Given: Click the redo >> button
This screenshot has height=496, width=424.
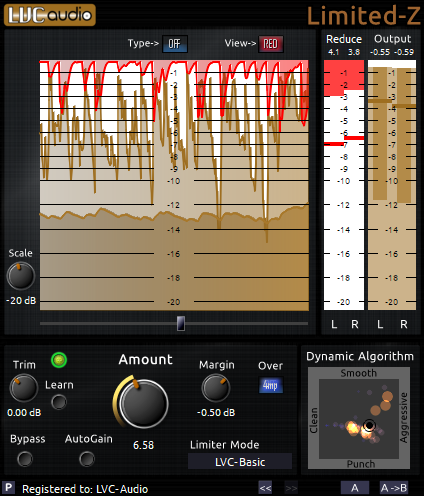Looking at the screenshot, I should 291,488.
